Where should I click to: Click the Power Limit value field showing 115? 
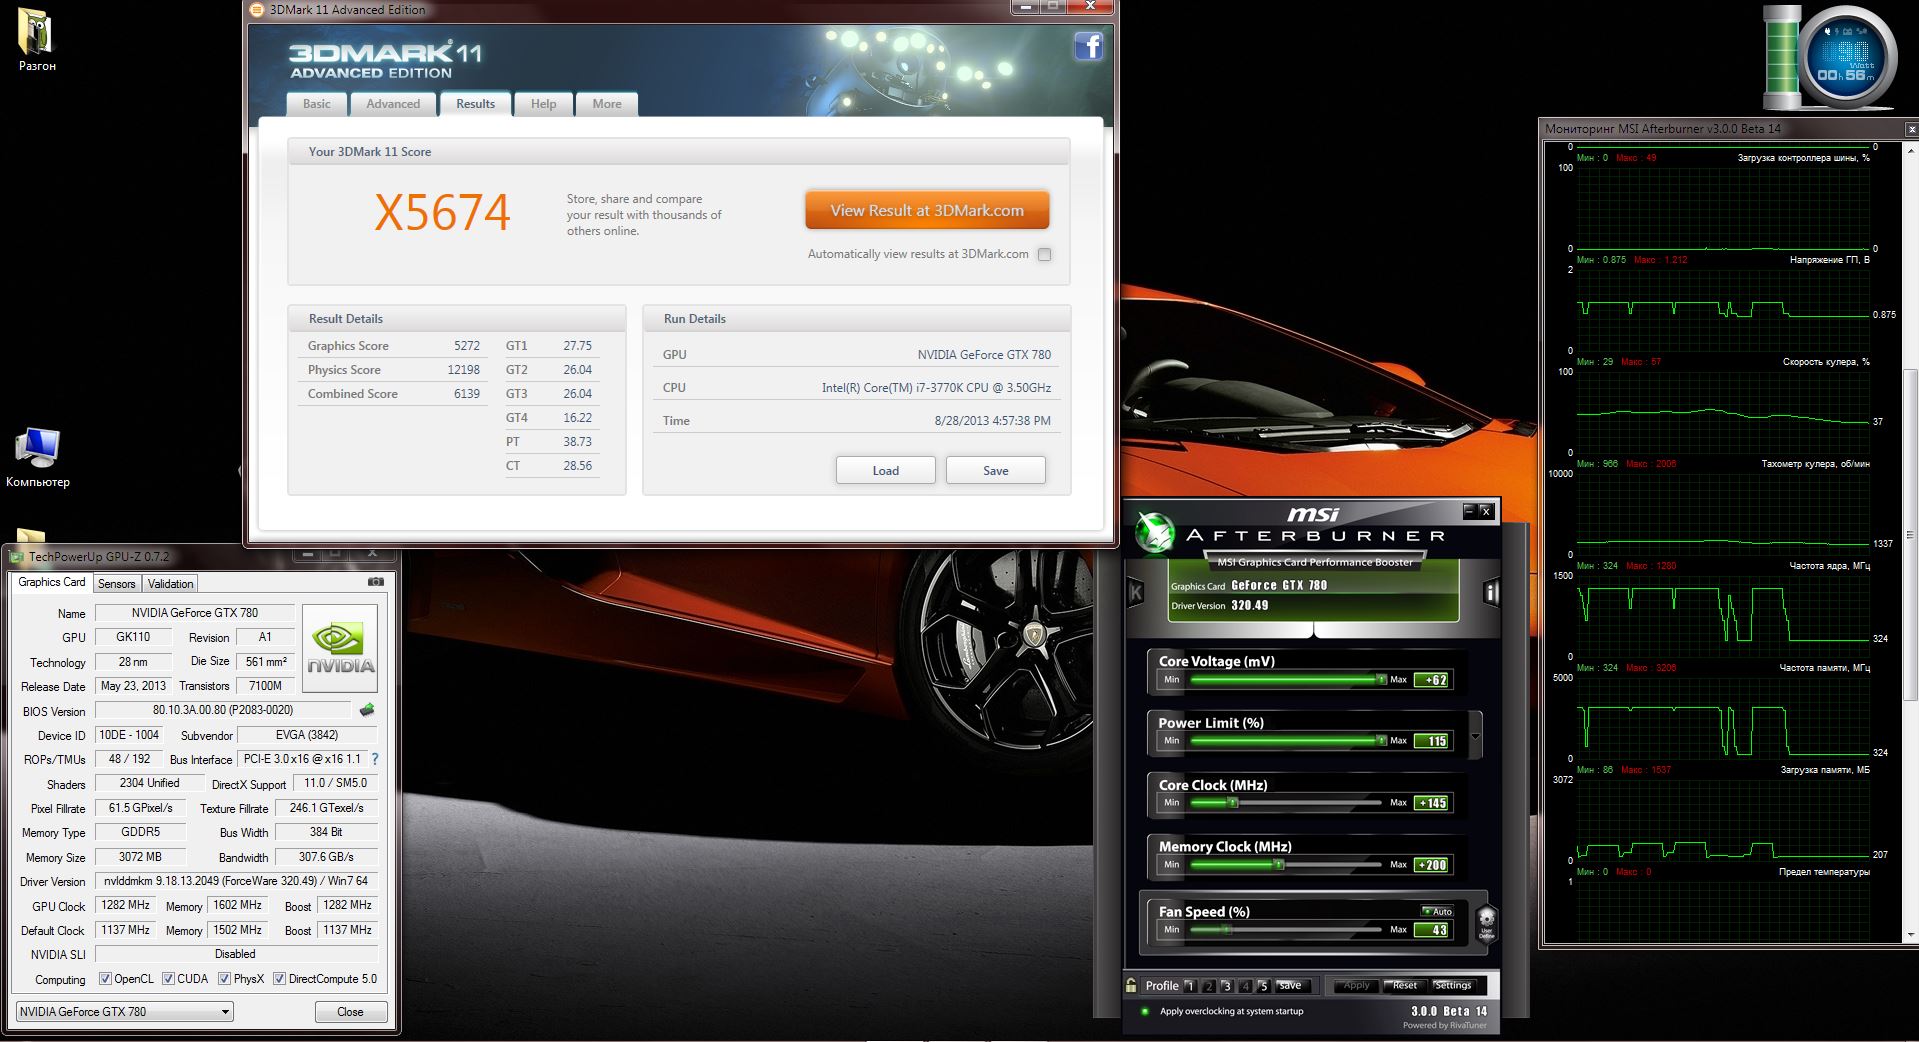(x=1432, y=741)
